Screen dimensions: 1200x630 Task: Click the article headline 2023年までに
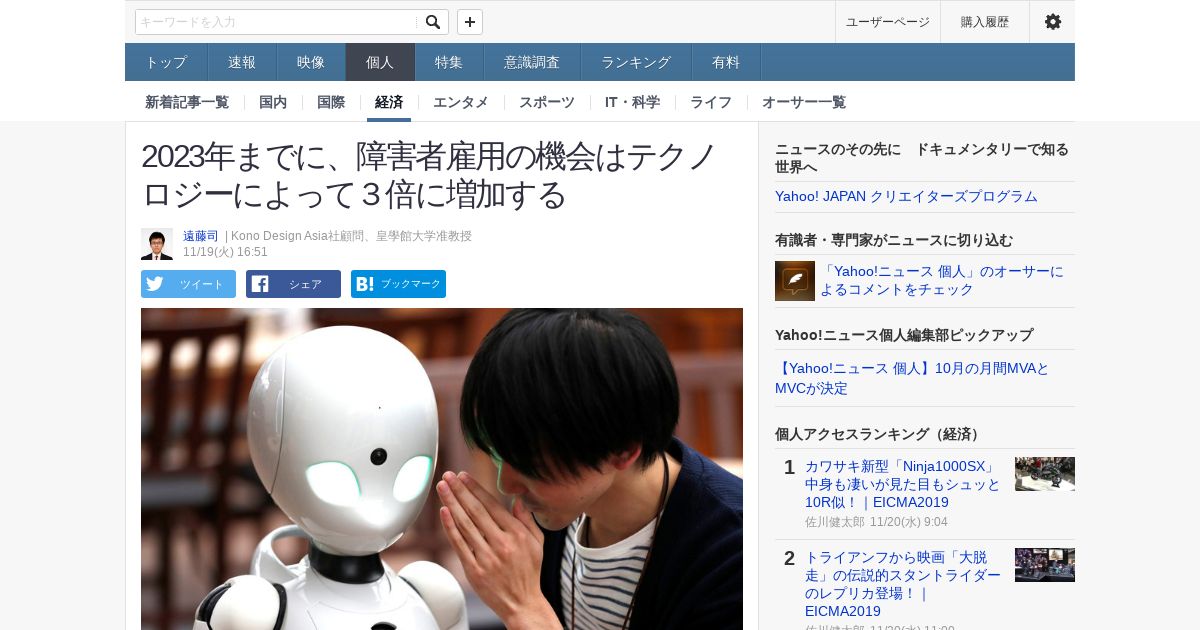pyautogui.click(x=430, y=175)
